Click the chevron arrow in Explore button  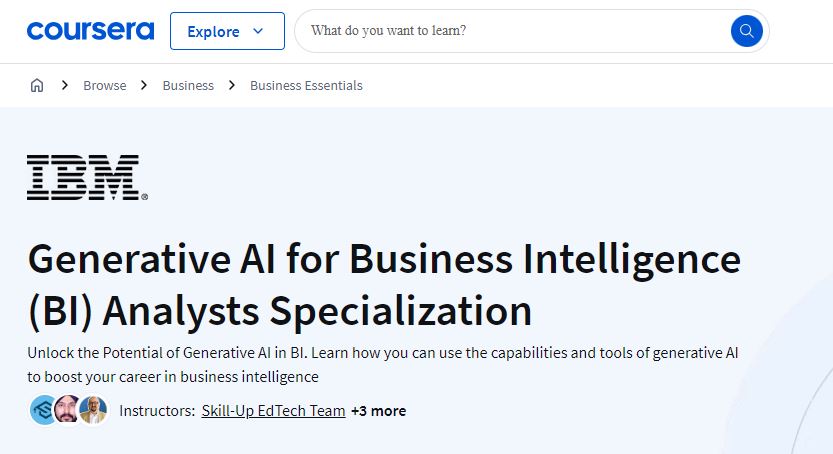(x=258, y=31)
